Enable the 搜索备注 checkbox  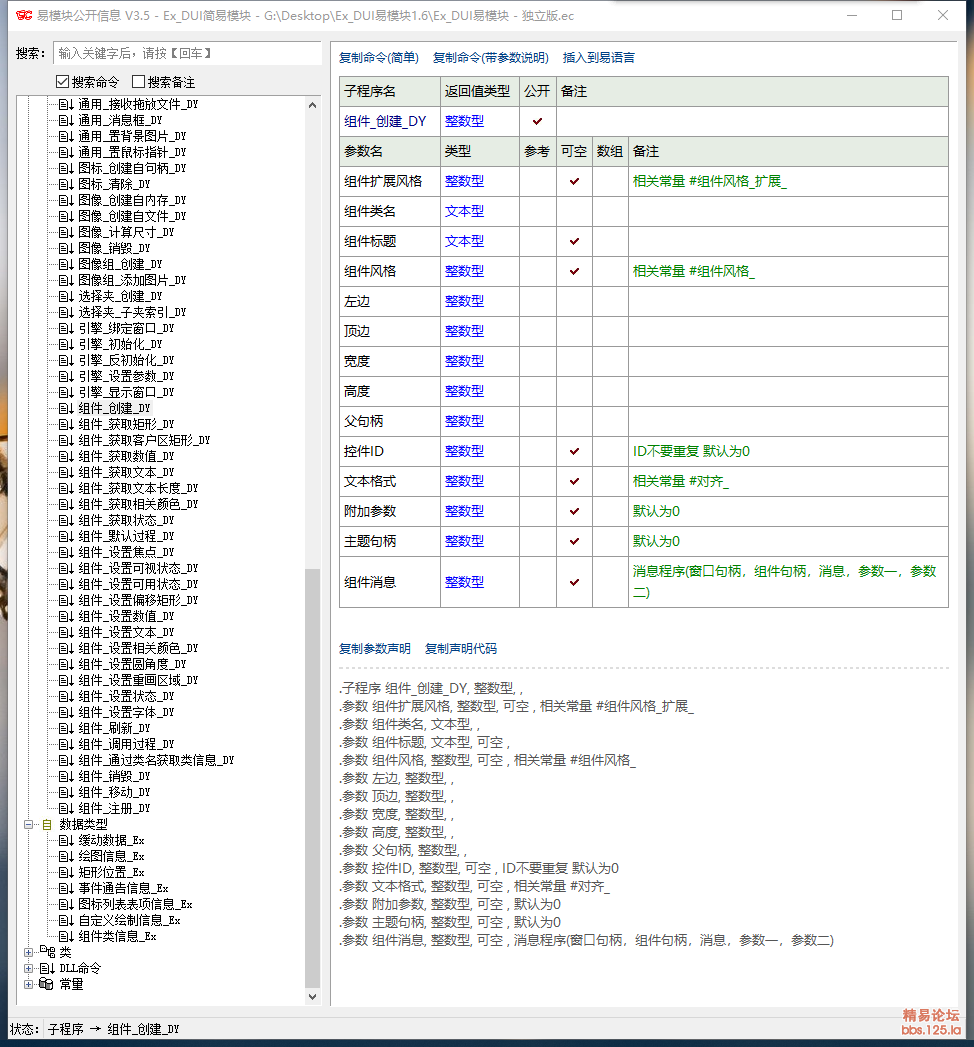138,82
